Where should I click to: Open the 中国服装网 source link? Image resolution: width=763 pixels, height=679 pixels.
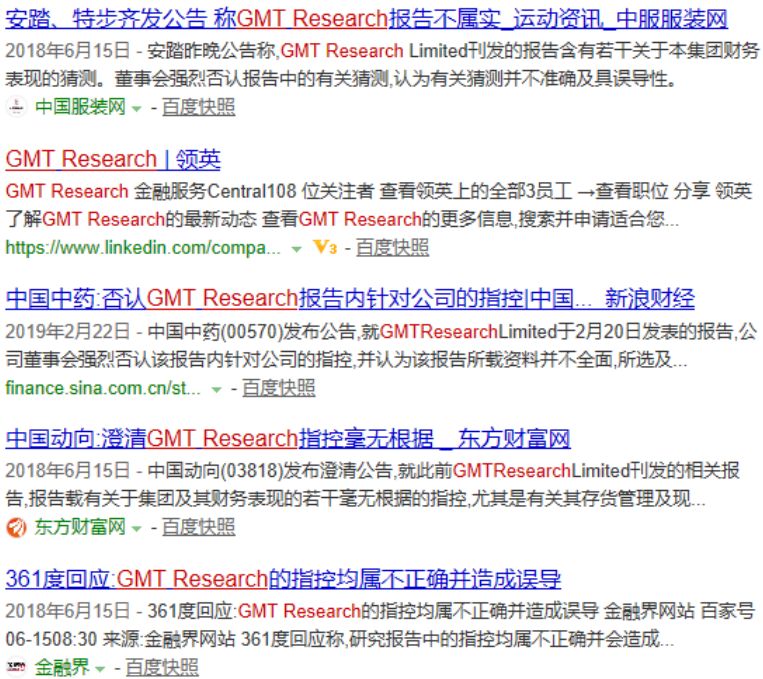tap(80, 107)
